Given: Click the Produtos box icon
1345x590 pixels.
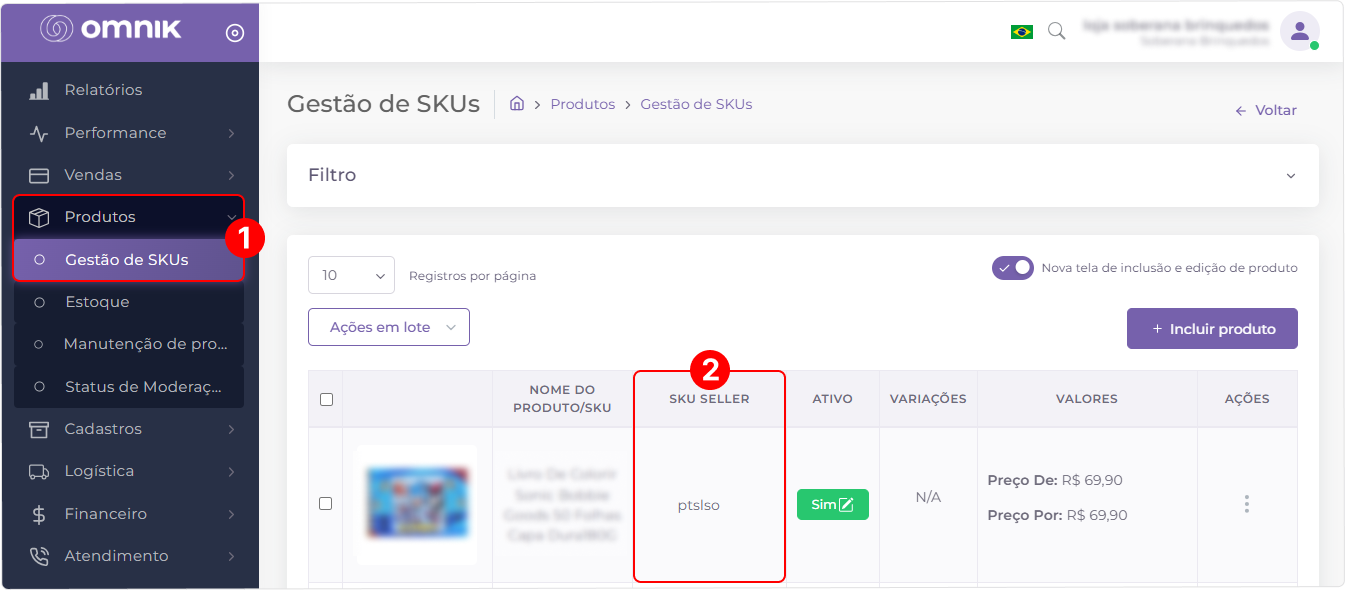Looking at the screenshot, I should 39,217.
